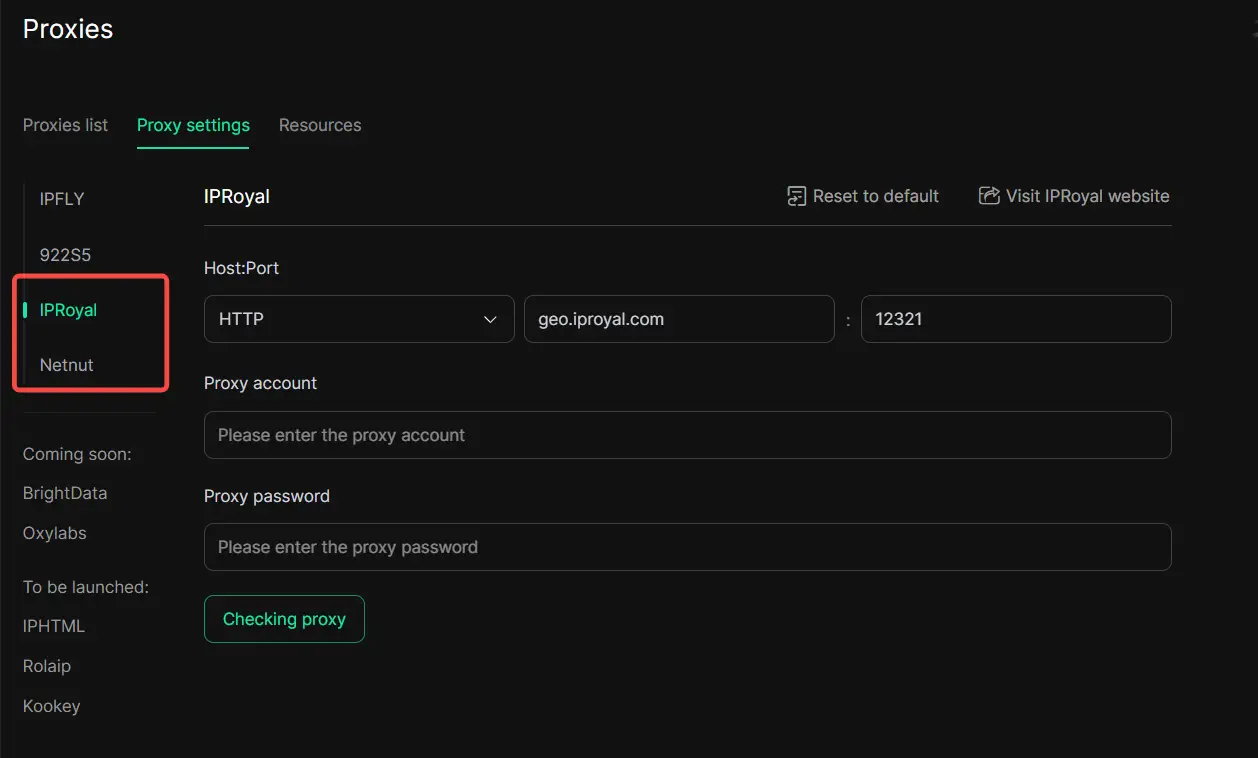Click the Visit IPRoyal website share icon
Screen dimensions: 1258x758
pyautogui.click(x=989, y=196)
